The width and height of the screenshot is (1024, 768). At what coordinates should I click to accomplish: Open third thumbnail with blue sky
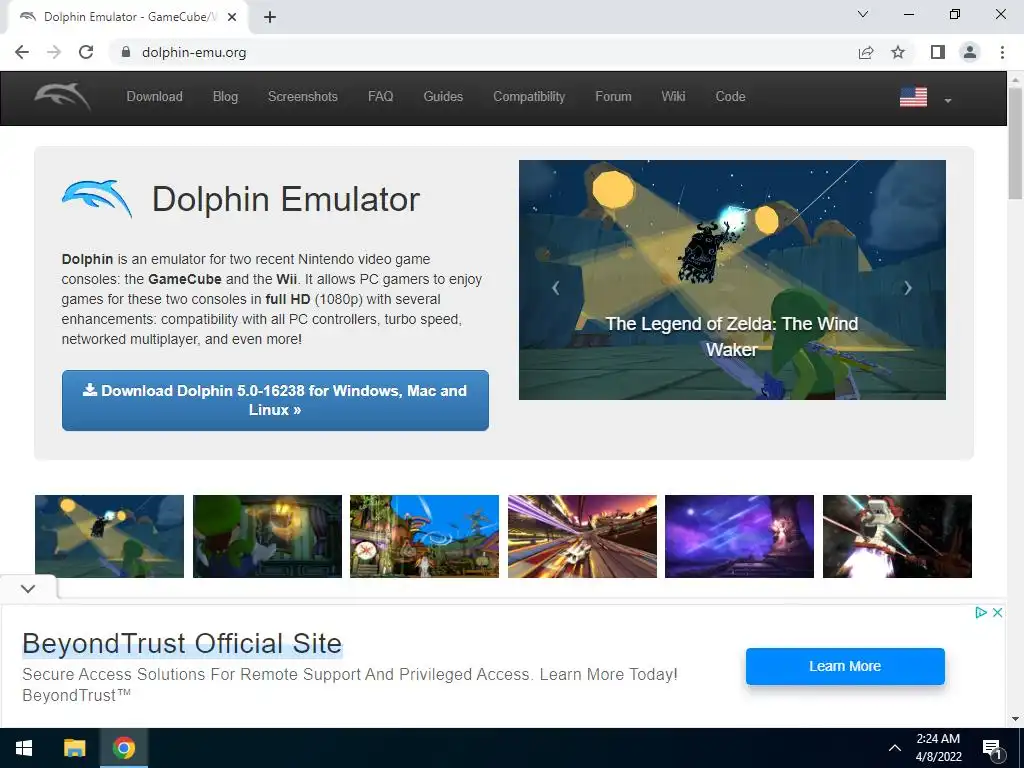(x=424, y=536)
